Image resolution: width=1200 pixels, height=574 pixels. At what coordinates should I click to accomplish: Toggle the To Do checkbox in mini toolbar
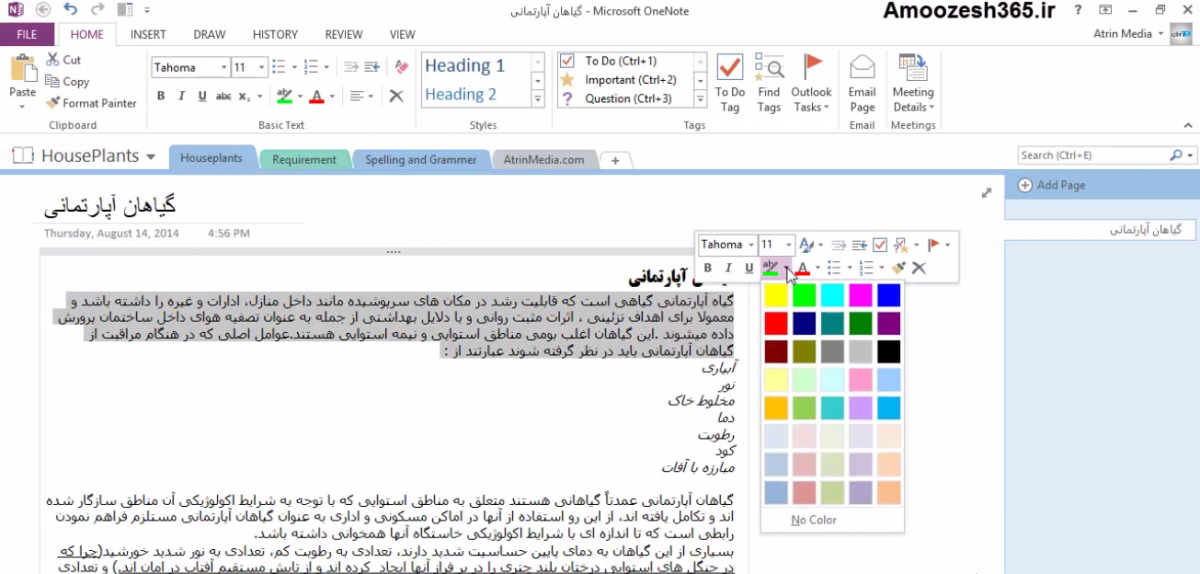[880, 245]
